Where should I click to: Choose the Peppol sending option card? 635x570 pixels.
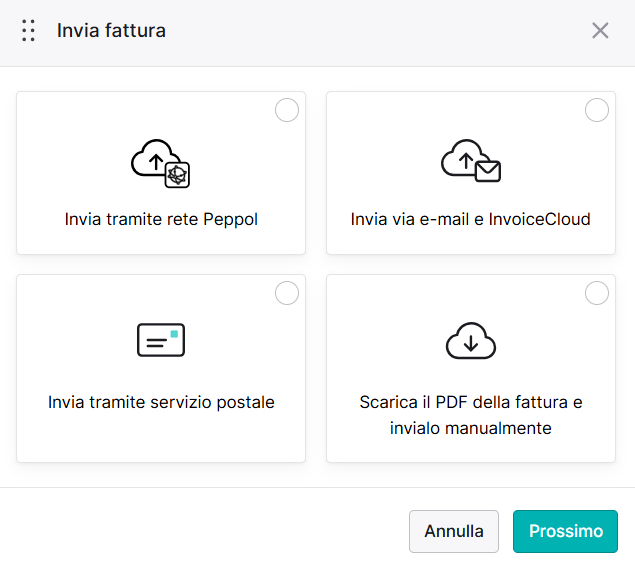161,173
